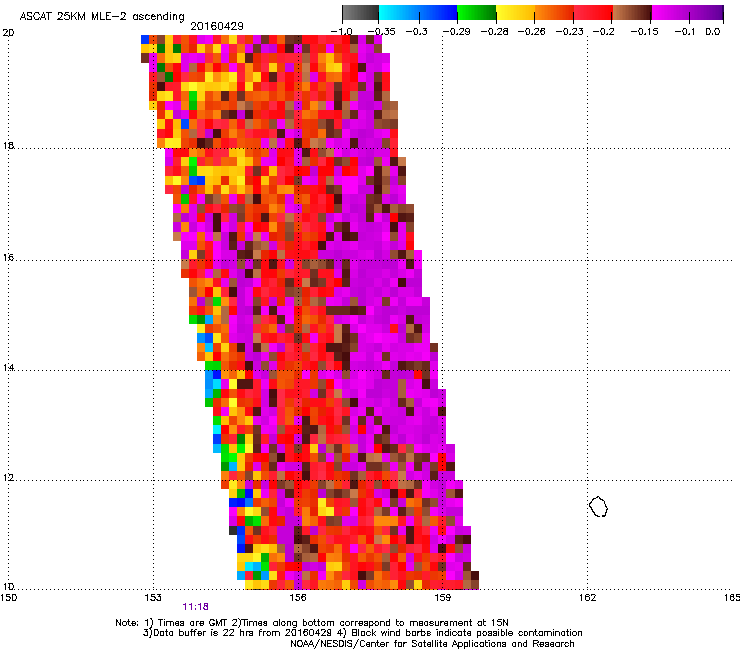Click the 0.0 color scale label
This screenshot has width=740, height=650.
[713, 32]
